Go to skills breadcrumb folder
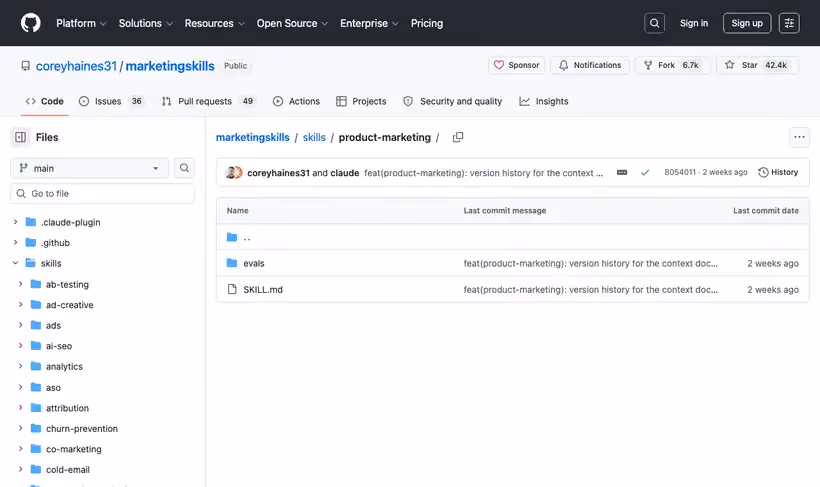Image resolution: width=820 pixels, height=487 pixels. coord(314,137)
